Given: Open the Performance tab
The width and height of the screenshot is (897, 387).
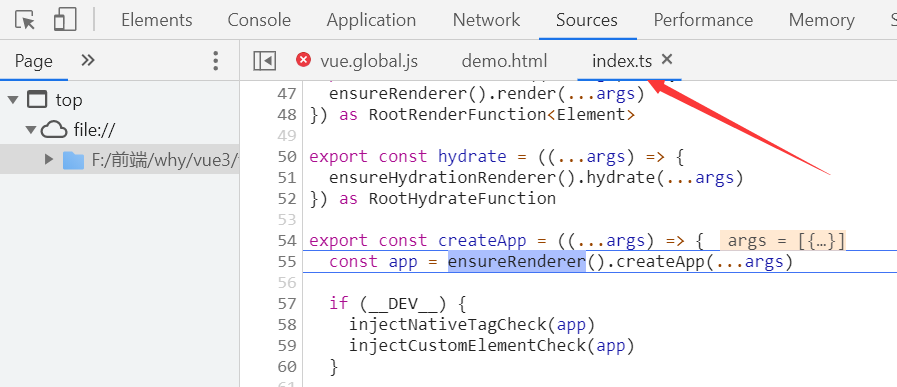Looking at the screenshot, I should pos(703,20).
